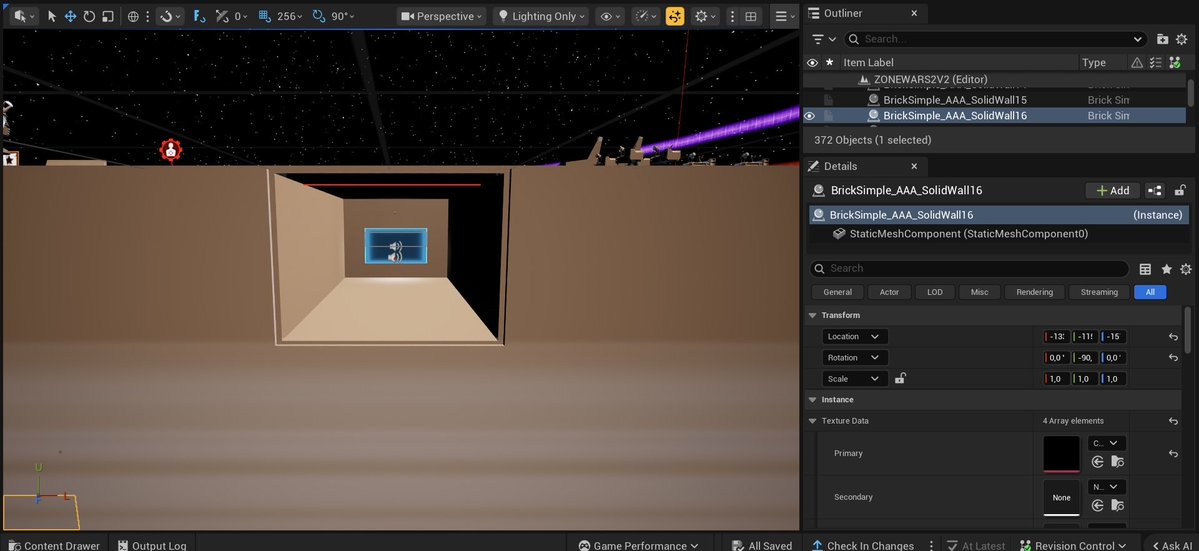Toggle grid snapping icon
This screenshot has width=1199, height=551.
[265, 16]
